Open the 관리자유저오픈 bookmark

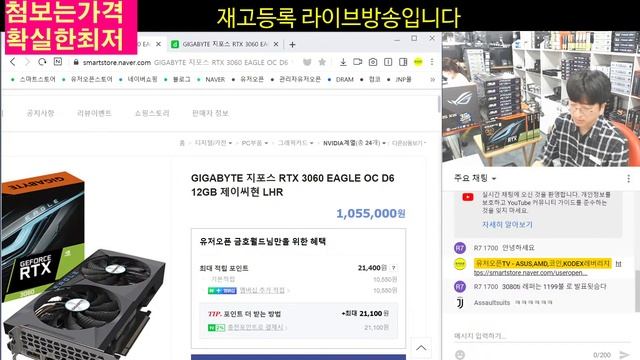(300, 79)
